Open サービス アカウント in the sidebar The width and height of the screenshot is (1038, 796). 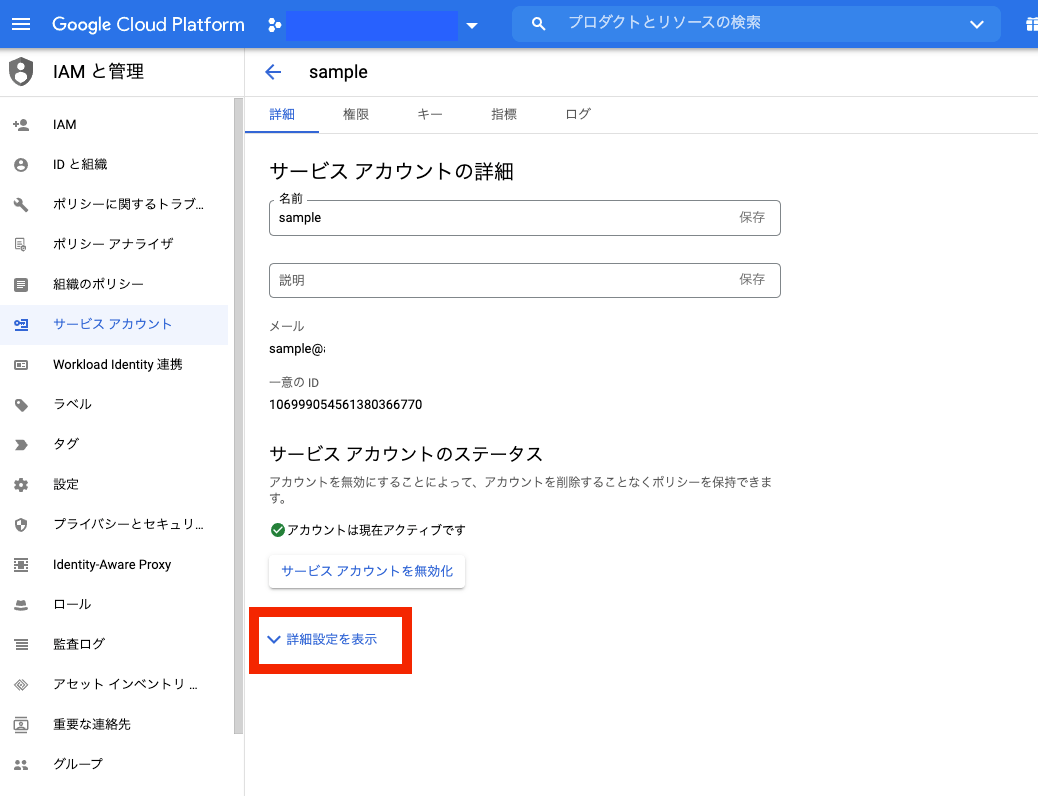[x=110, y=324]
